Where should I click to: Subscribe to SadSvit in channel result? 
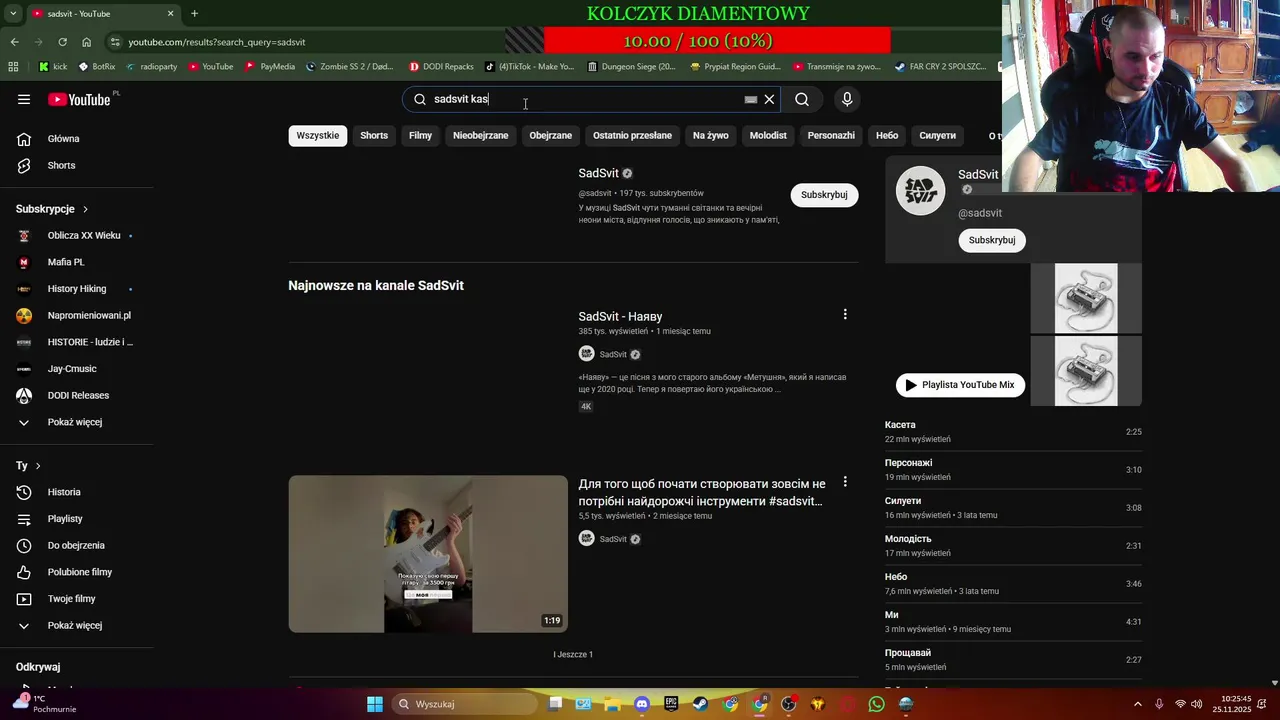point(824,195)
